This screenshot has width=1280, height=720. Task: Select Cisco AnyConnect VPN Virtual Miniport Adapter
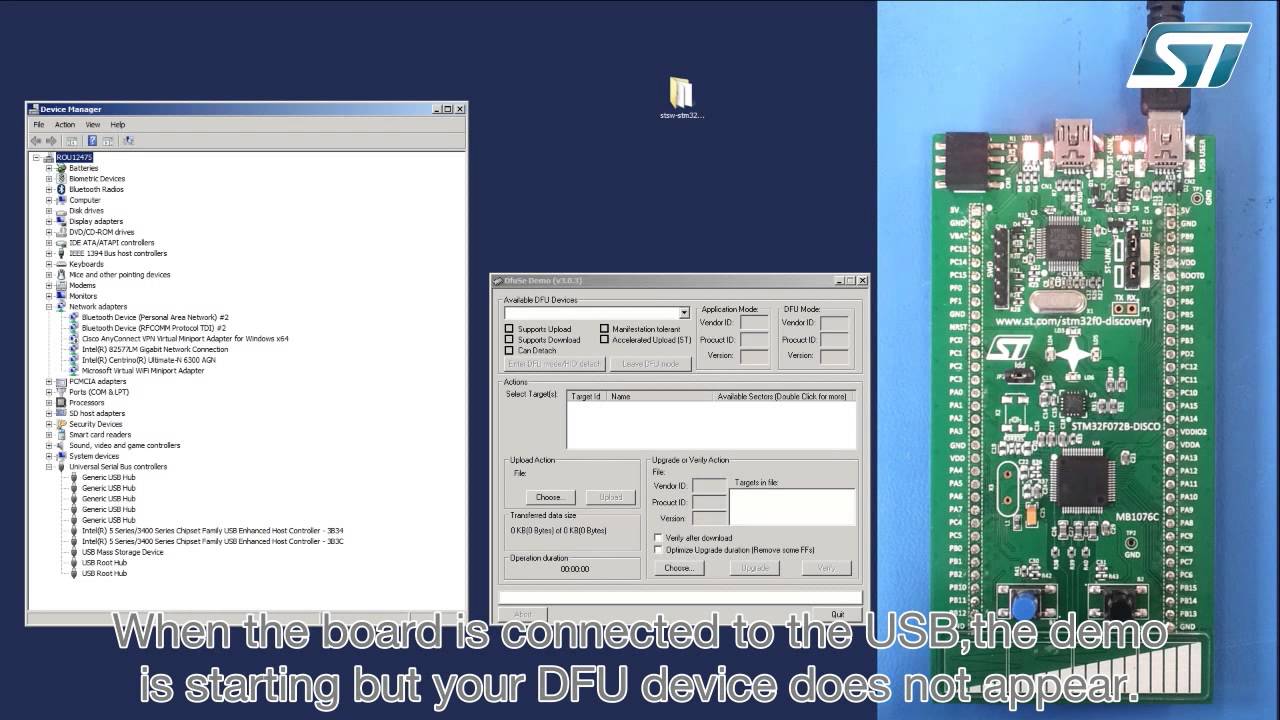[x=185, y=339]
